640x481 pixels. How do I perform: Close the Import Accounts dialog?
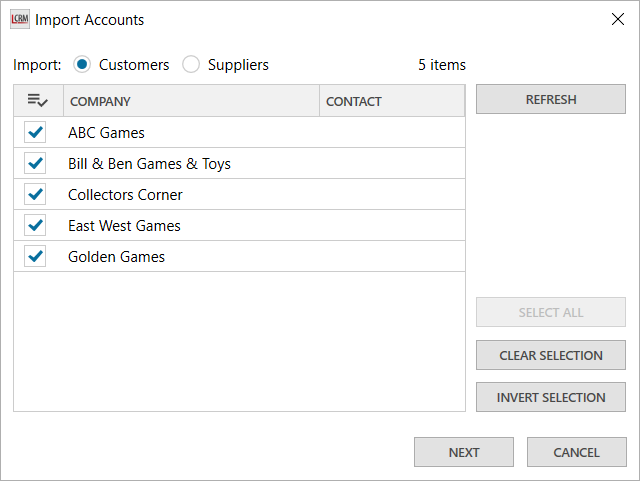click(x=617, y=19)
